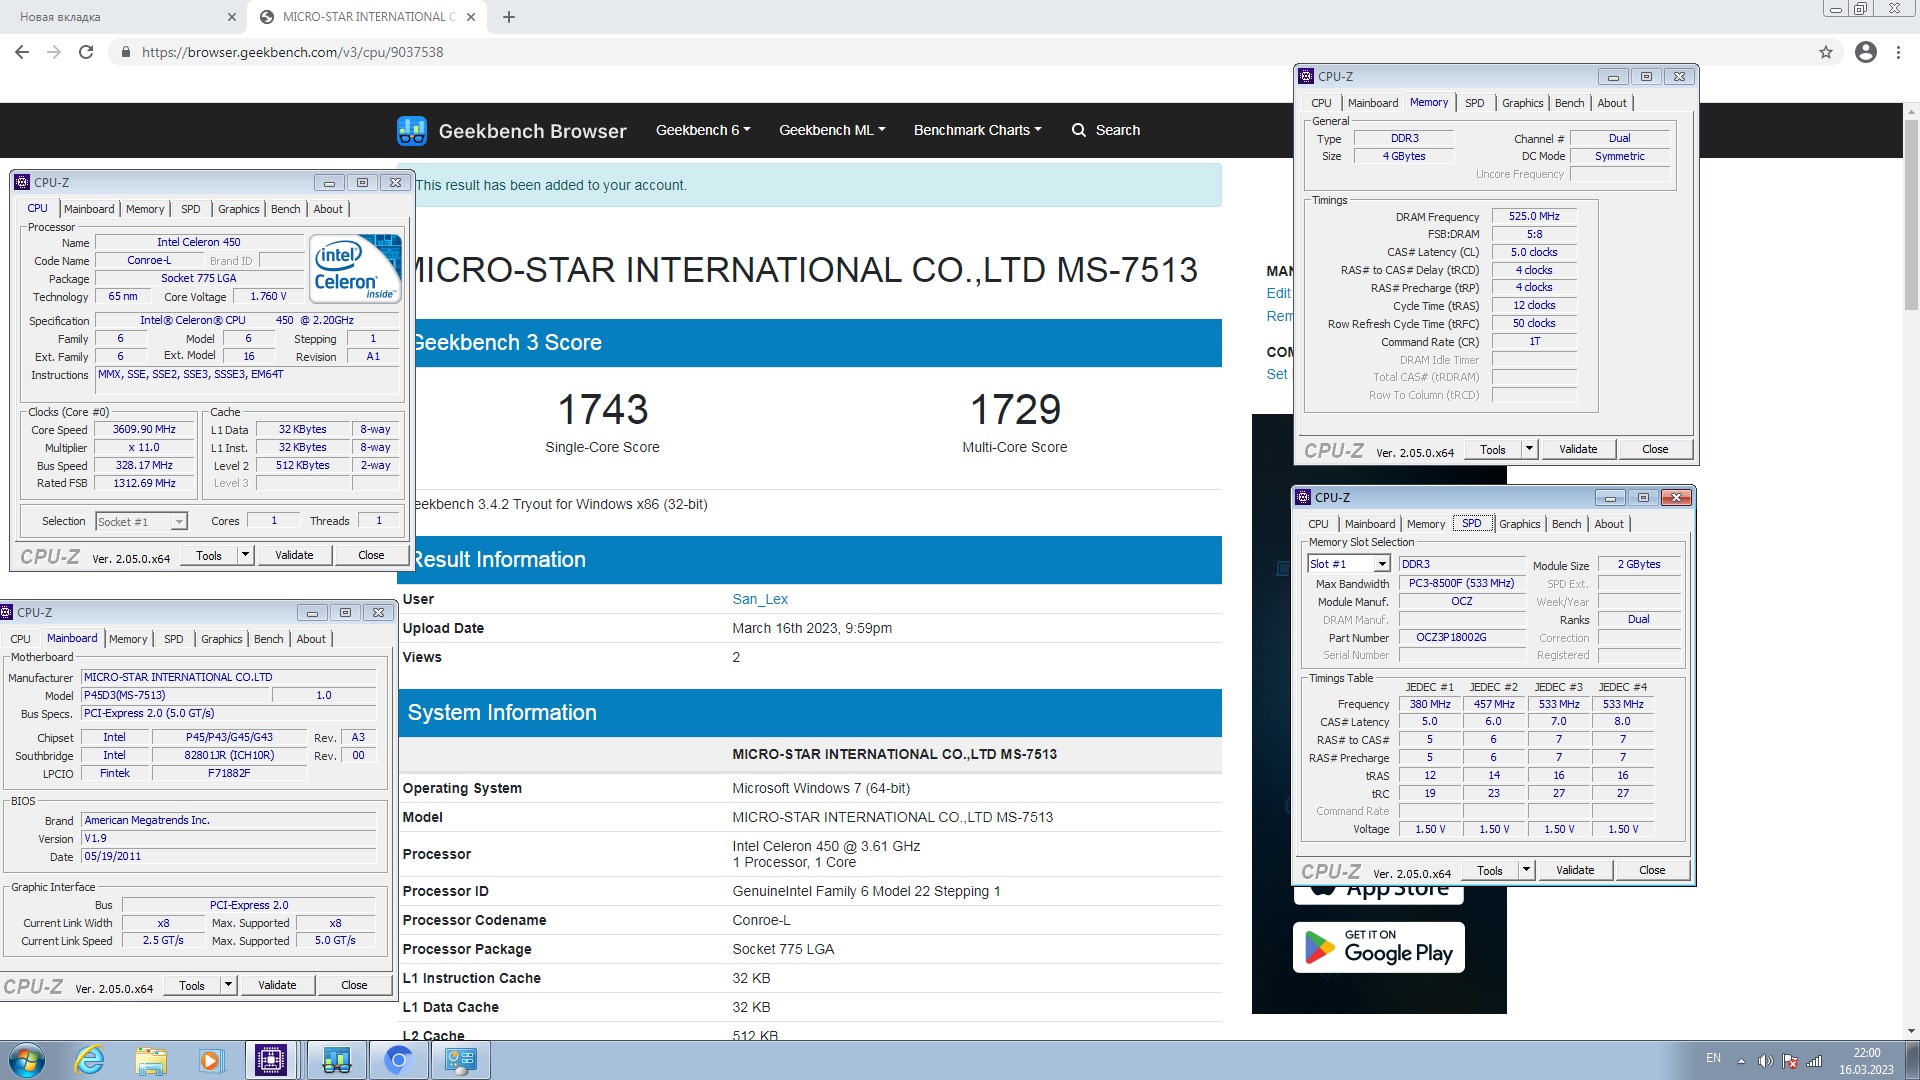The width and height of the screenshot is (1920, 1080).
Task: Click the Search magnifier in Geekbench navbar
Action: [x=1079, y=130]
